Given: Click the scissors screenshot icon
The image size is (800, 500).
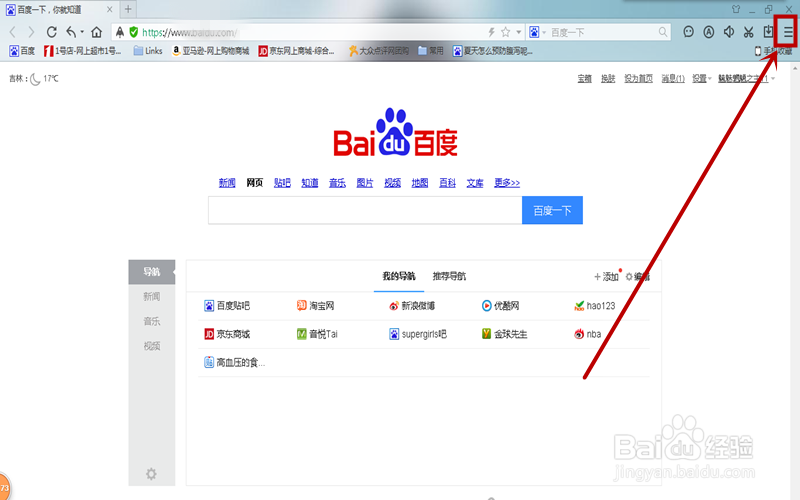Looking at the screenshot, I should coord(748,32).
